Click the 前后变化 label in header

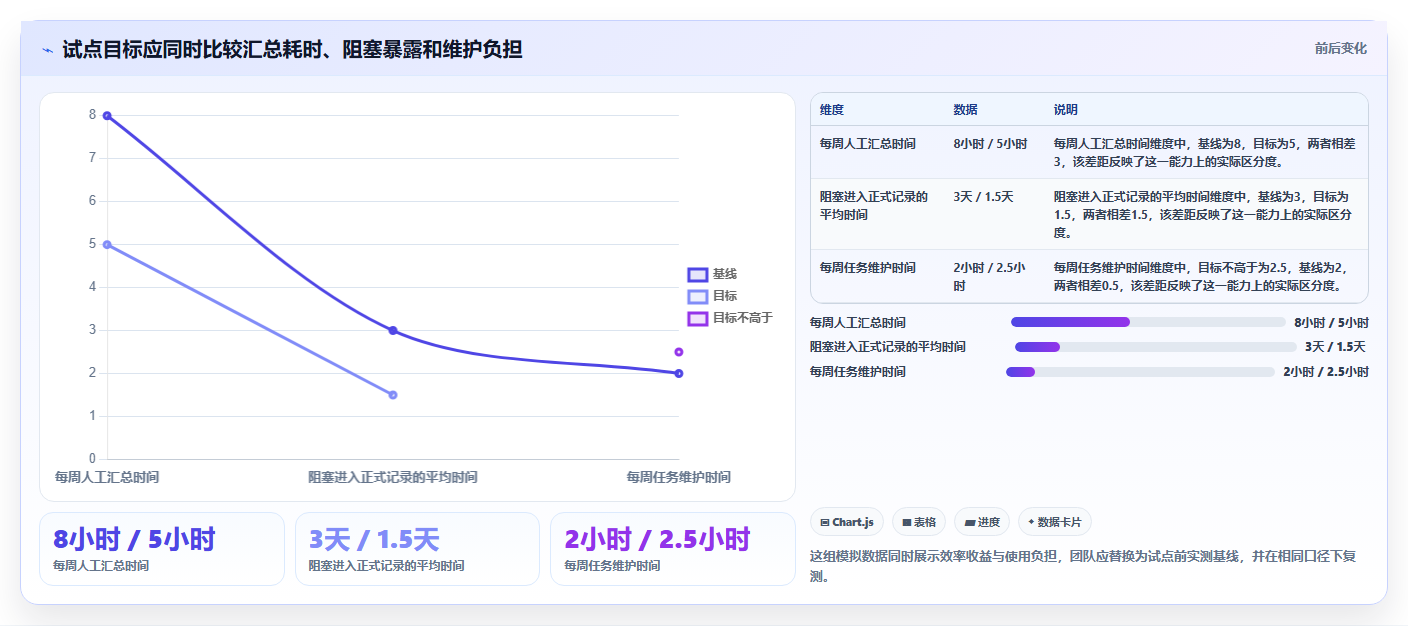[1340, 49]
